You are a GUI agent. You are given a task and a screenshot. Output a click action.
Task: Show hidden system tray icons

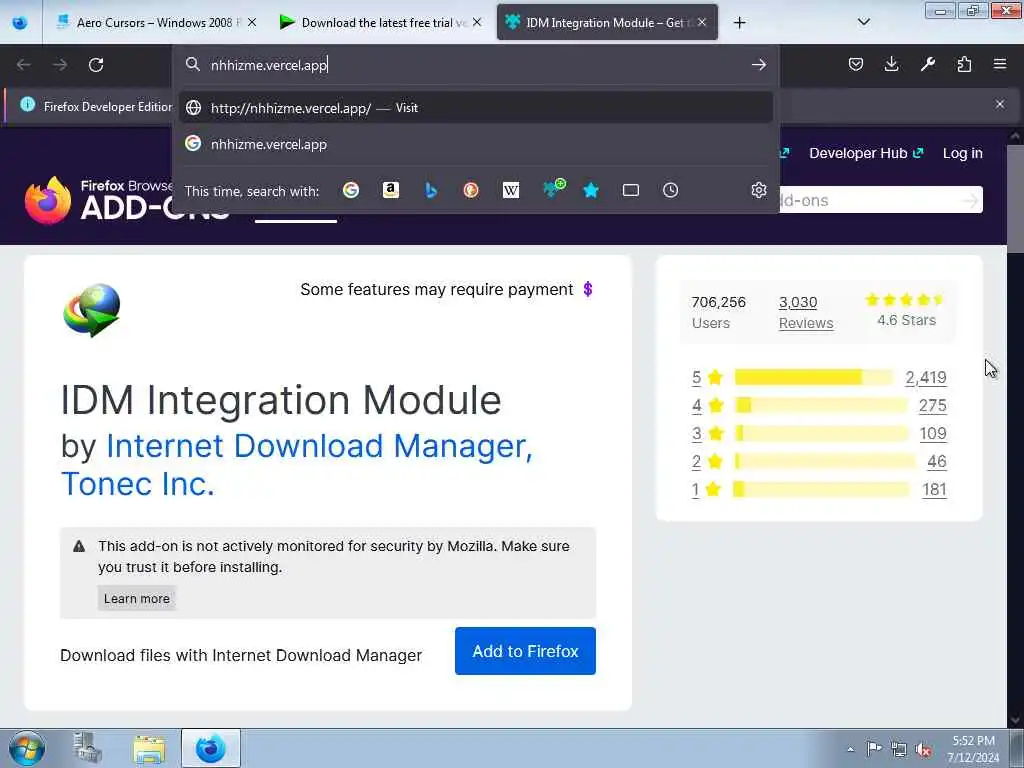[850, 749]
